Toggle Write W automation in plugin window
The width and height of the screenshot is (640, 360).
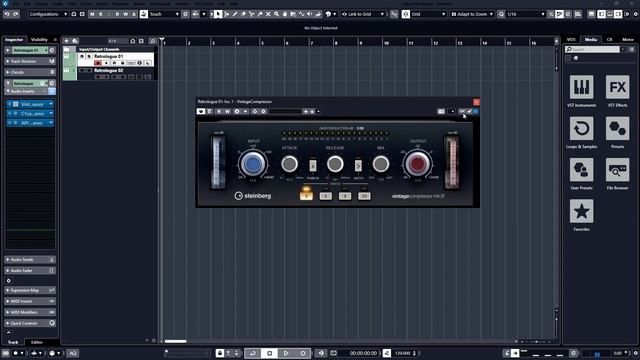click(227, 111)
